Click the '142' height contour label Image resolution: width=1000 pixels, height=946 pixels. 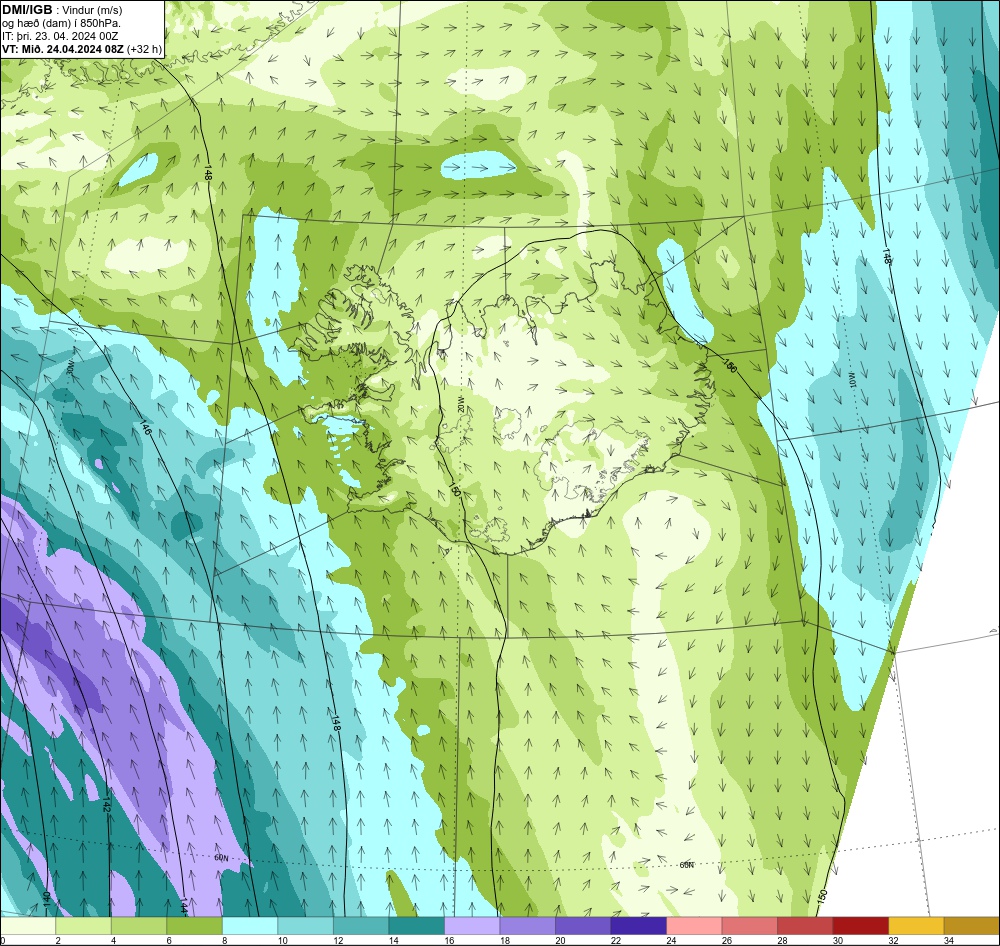pos(107,804)
